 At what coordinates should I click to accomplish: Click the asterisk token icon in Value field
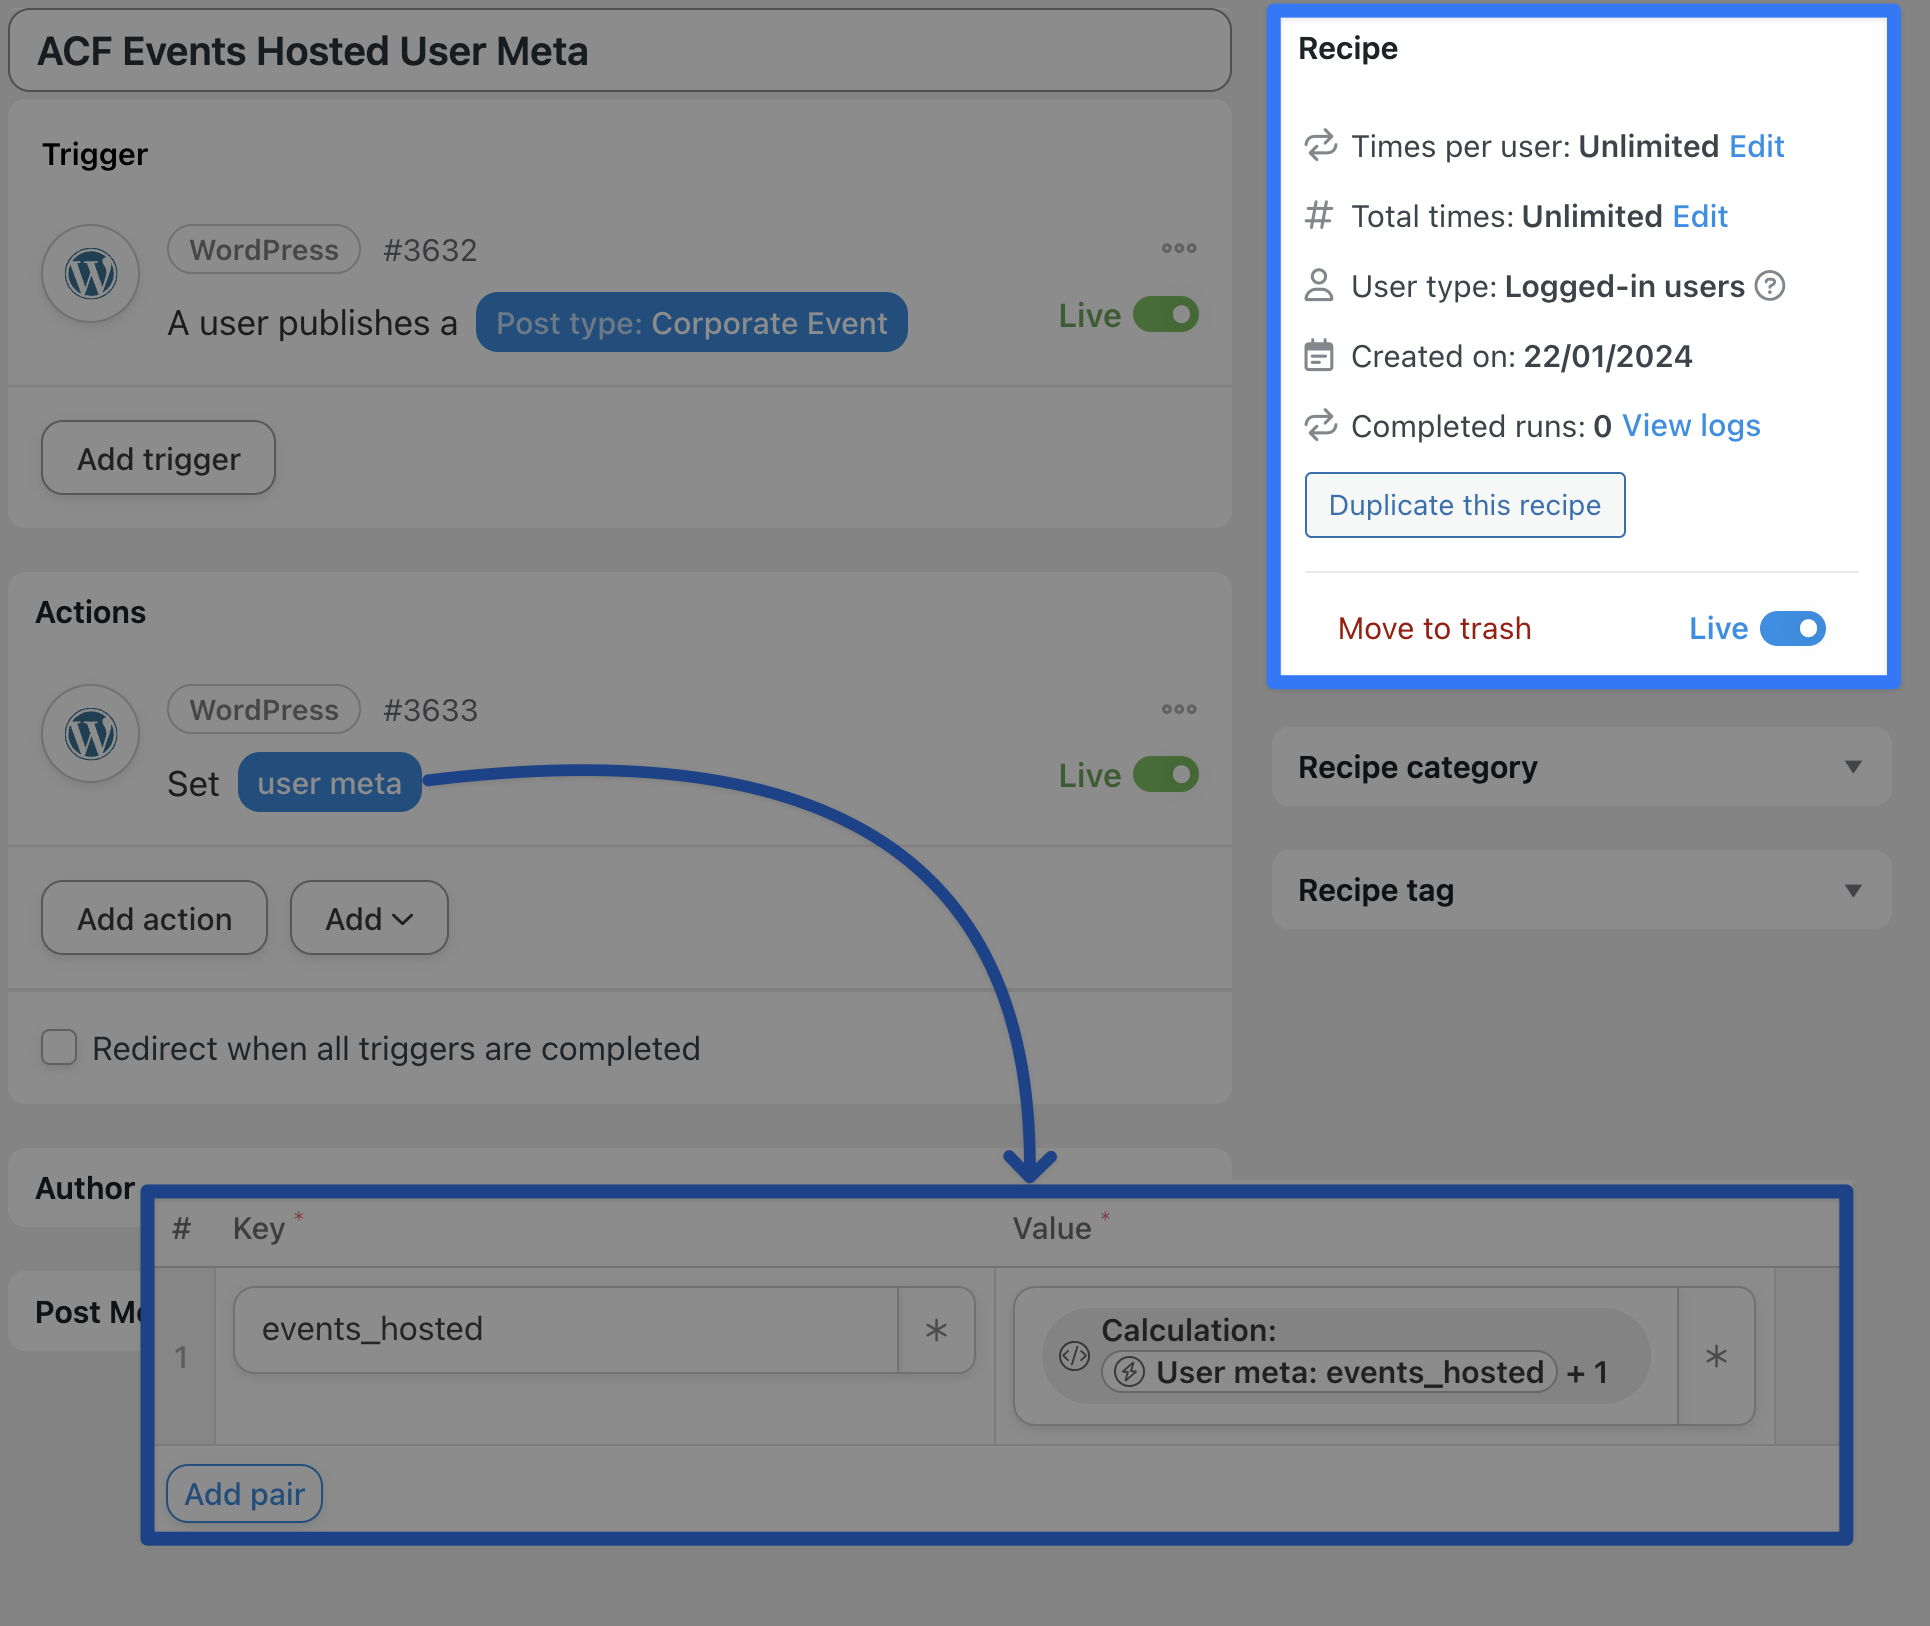[1716, 1356]
